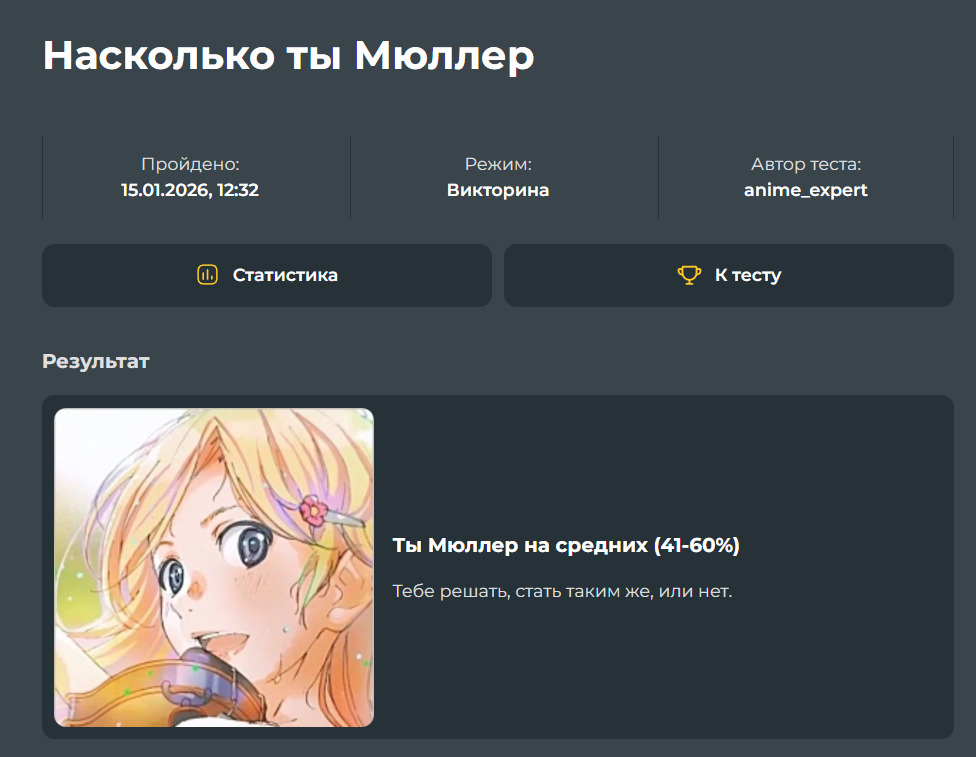Click the Режим label
The image size is (976, 757).
pyautogui.click(x=498, y=164)
